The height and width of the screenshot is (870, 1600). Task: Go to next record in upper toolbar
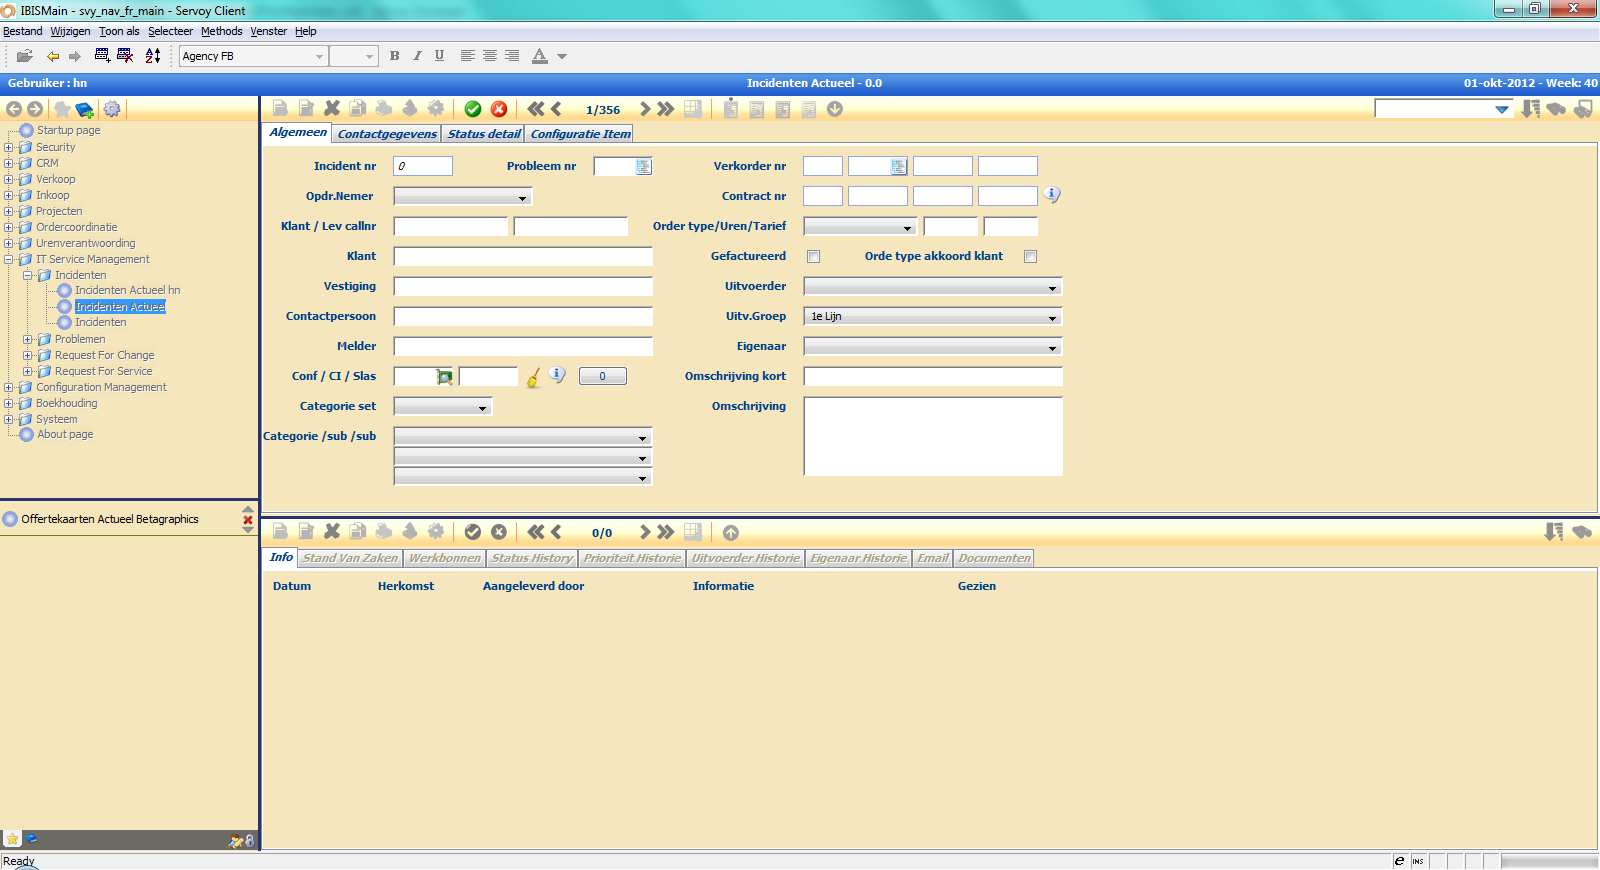click(645, 109)
